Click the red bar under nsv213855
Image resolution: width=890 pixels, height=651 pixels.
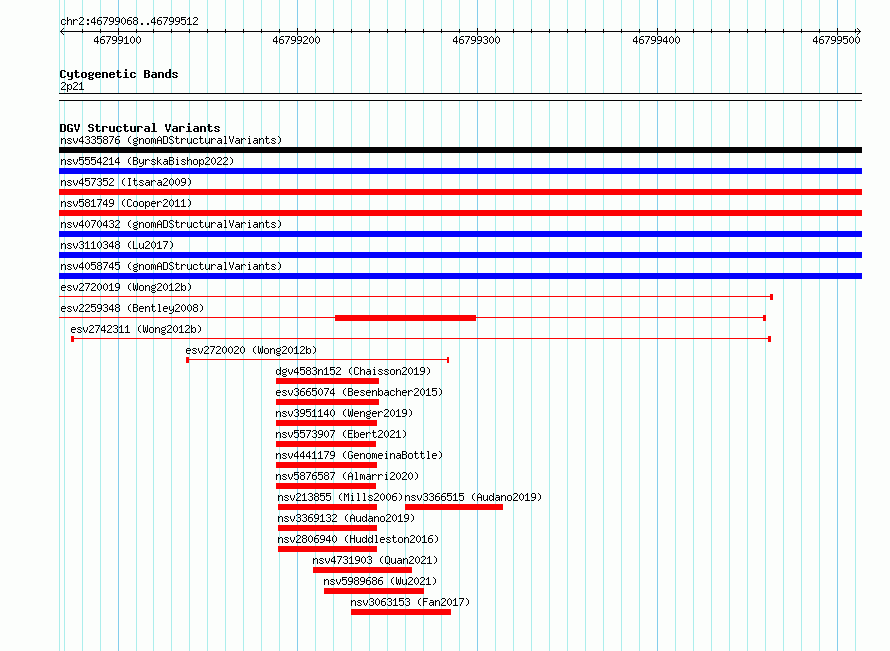click(x=328, y=507)
